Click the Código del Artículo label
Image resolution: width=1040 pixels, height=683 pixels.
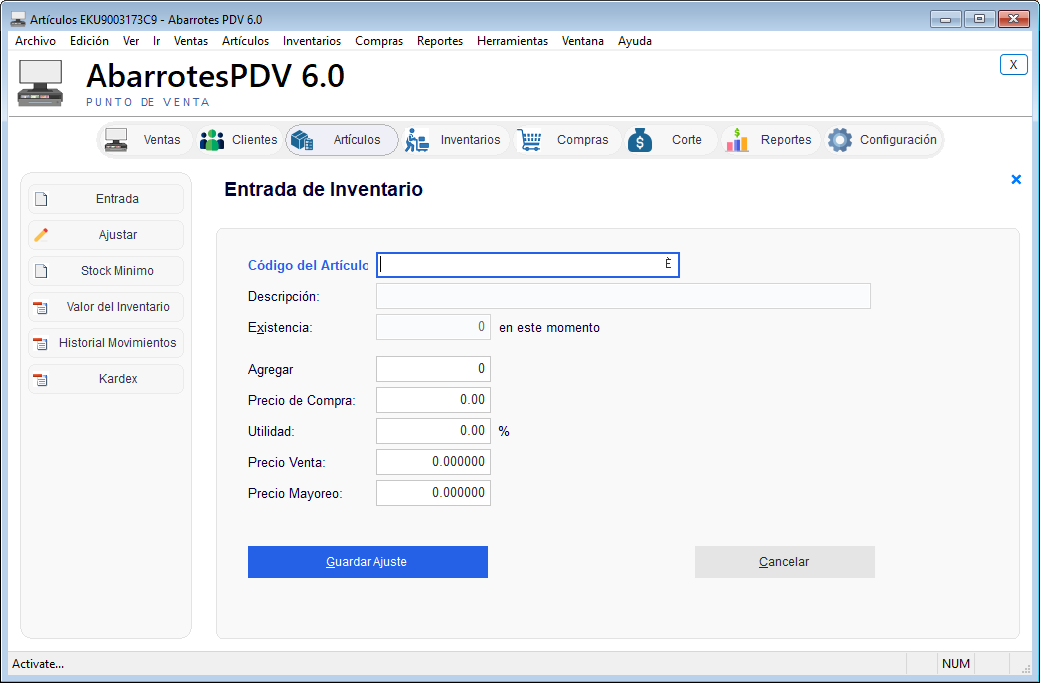coord(308,265)
